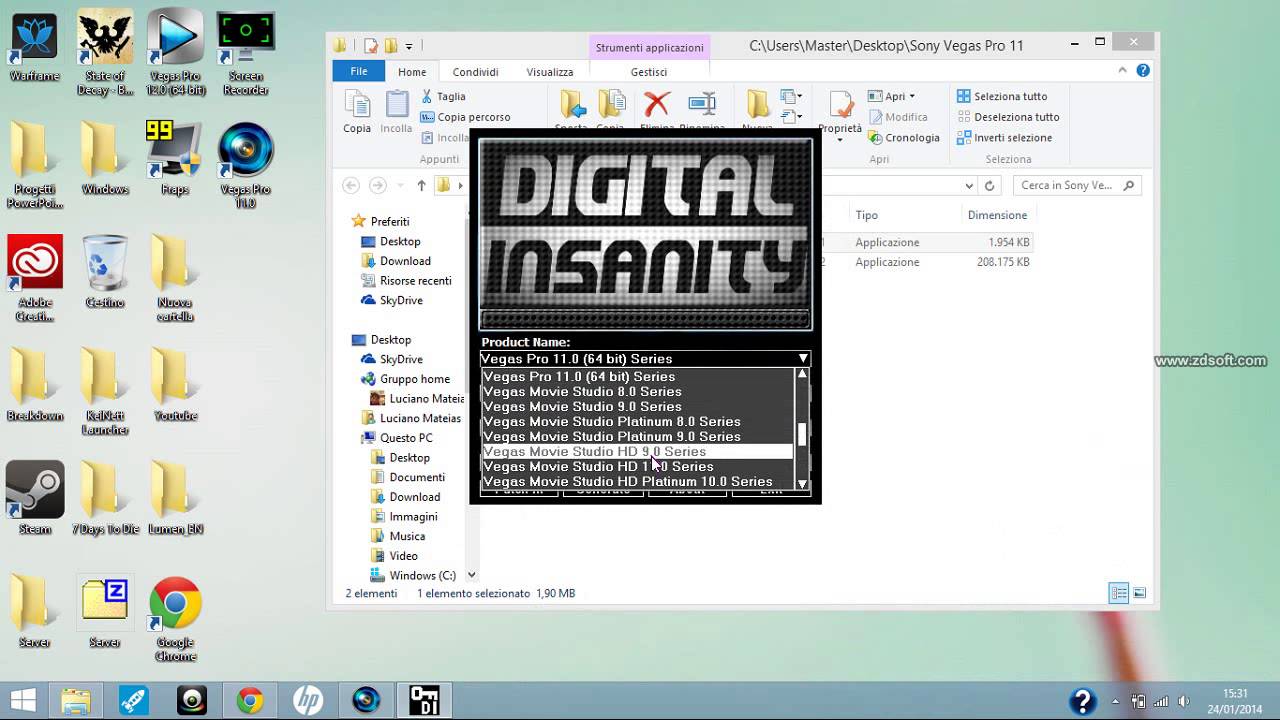Select the Steam desktop icon
This screenshot has width=1280, height=720.
tap(35, 497)
